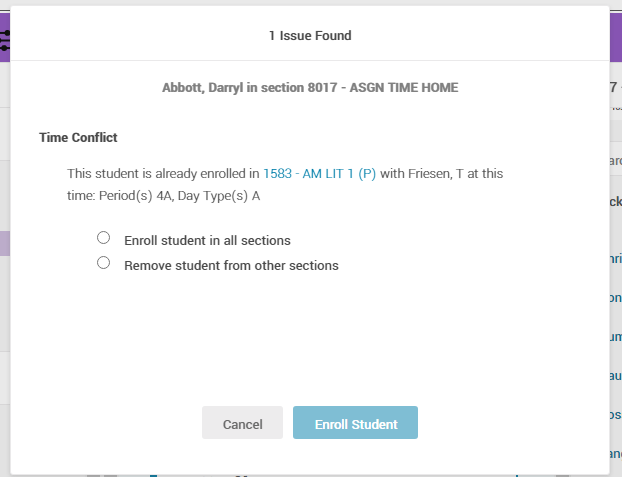Screen dimensions: 622x477
Task: Select the "Remove student from other sections" radio button
Action: pos(103,263)
